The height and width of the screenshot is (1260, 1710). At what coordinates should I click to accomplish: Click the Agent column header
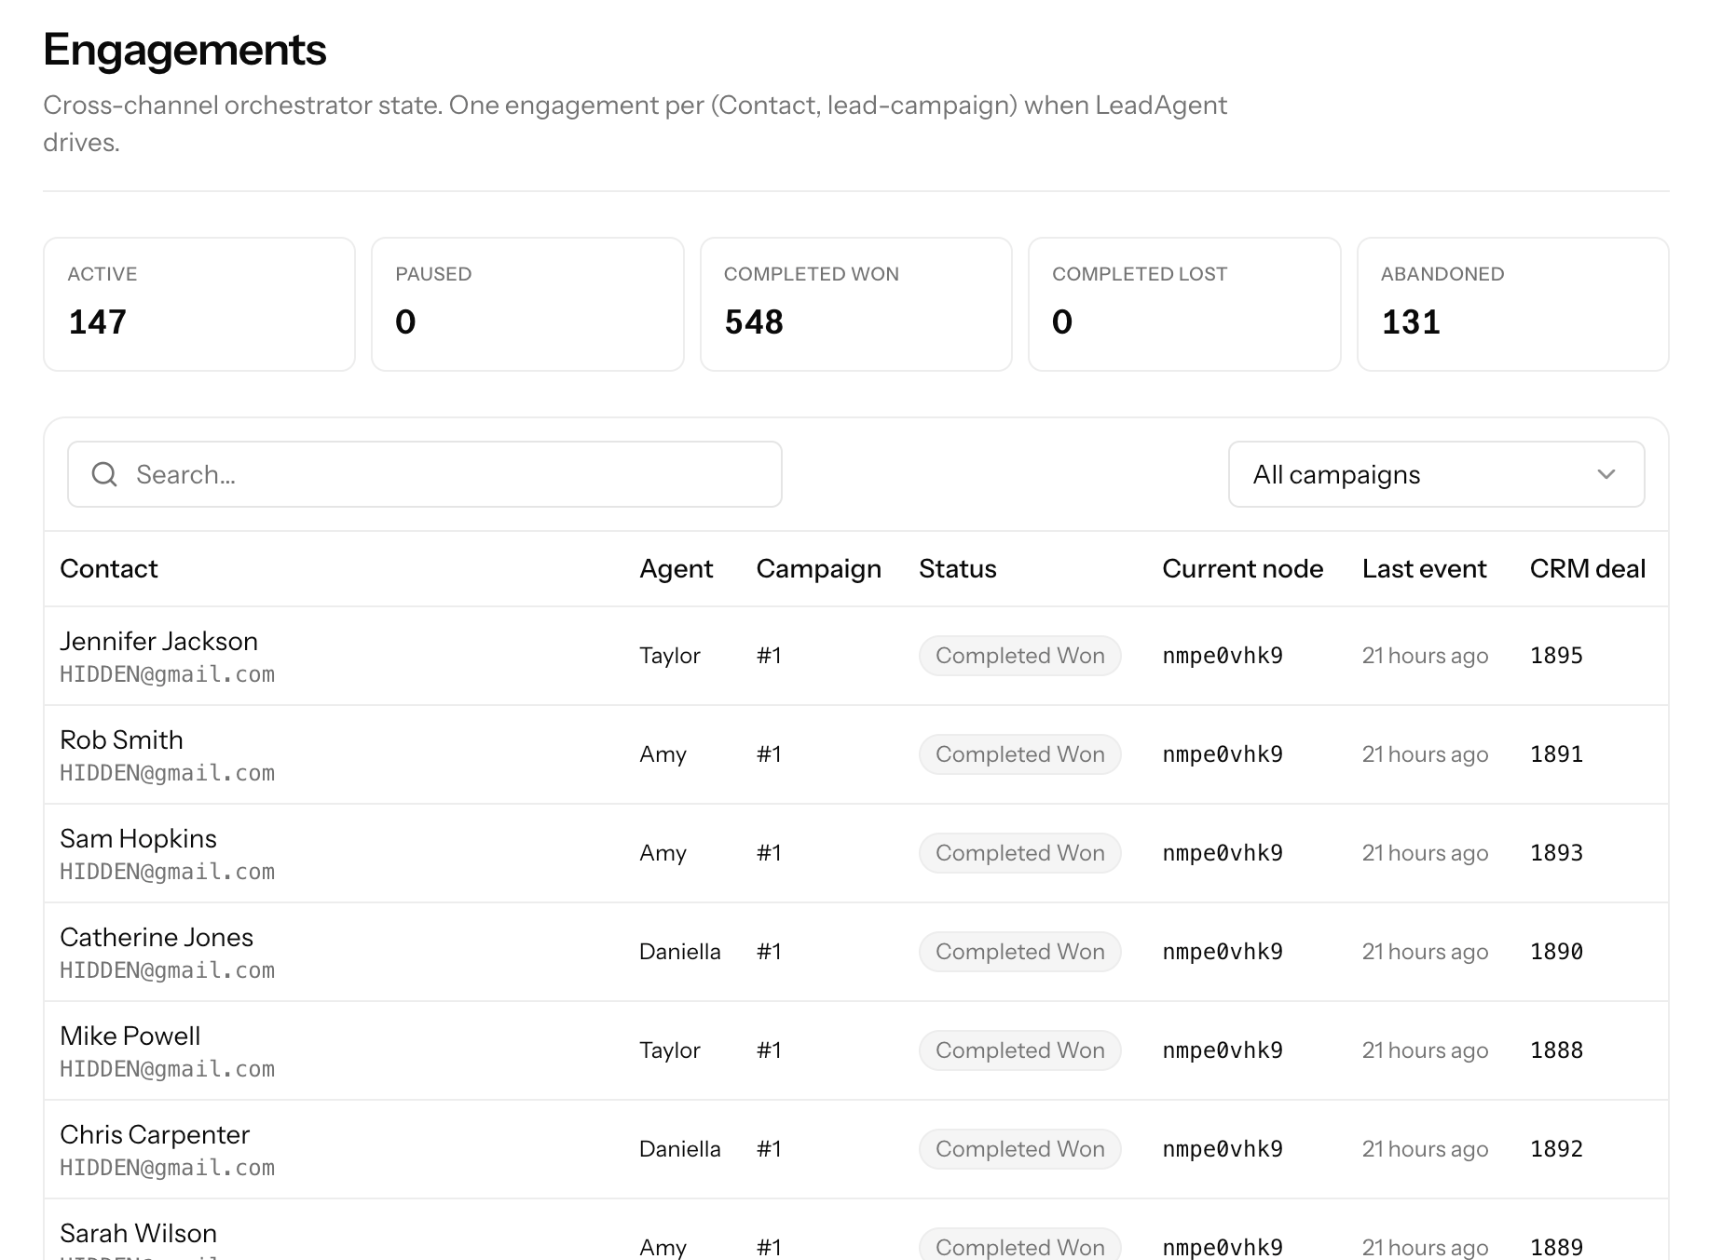[676, 569]
